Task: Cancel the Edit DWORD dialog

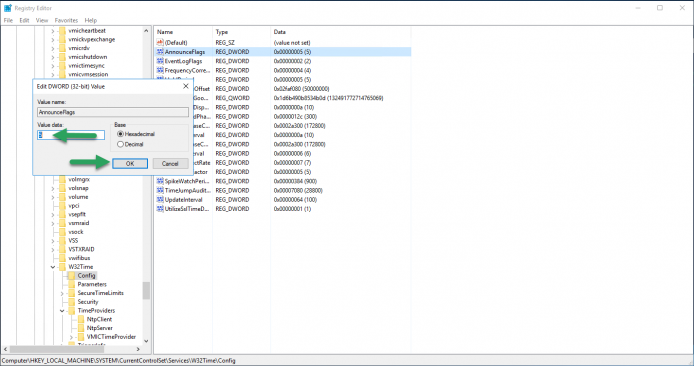Action: (x=170, y=163)
